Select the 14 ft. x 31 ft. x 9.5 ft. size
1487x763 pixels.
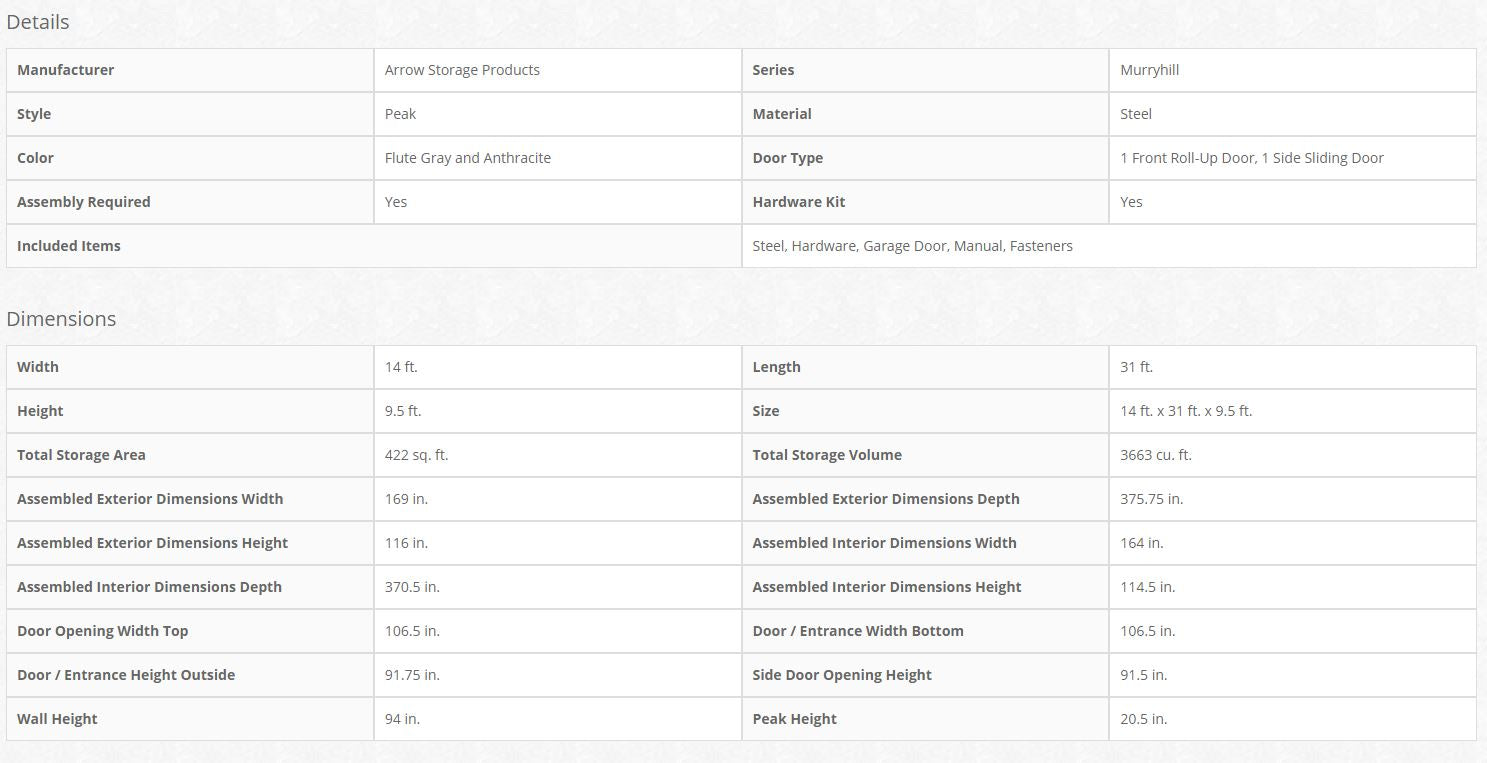pyautogui.click(x=1186, y=411)
